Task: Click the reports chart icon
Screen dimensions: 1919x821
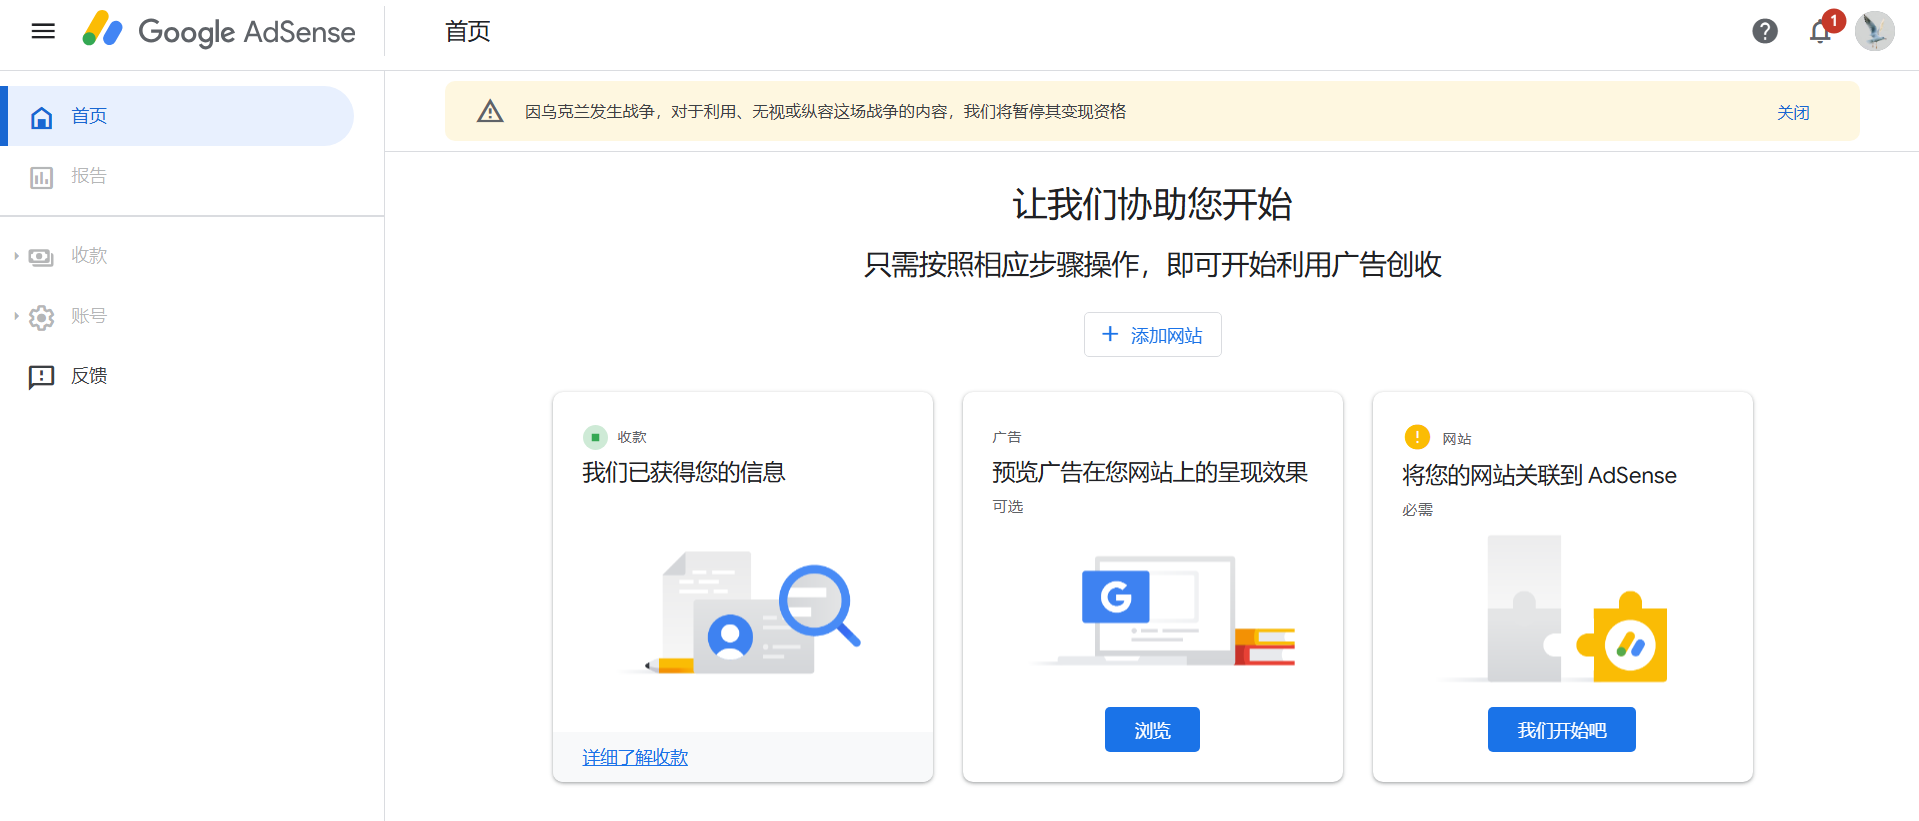Action: point(41,177)
